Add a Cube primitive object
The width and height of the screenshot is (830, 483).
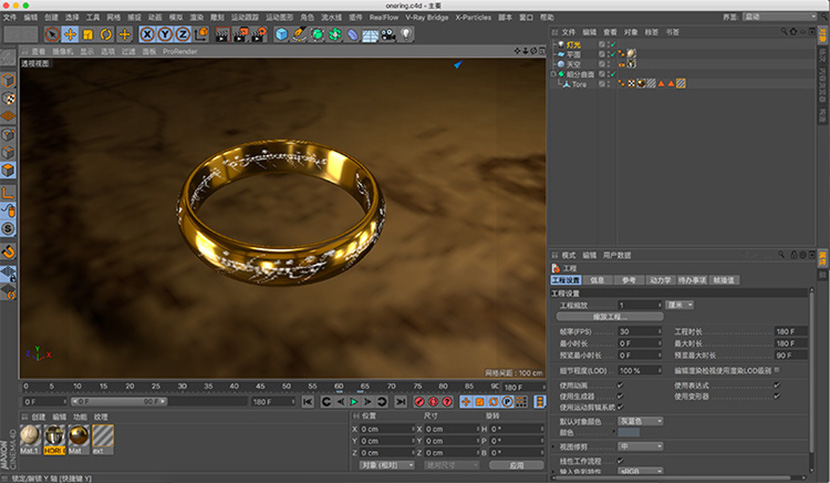point(282,35)
